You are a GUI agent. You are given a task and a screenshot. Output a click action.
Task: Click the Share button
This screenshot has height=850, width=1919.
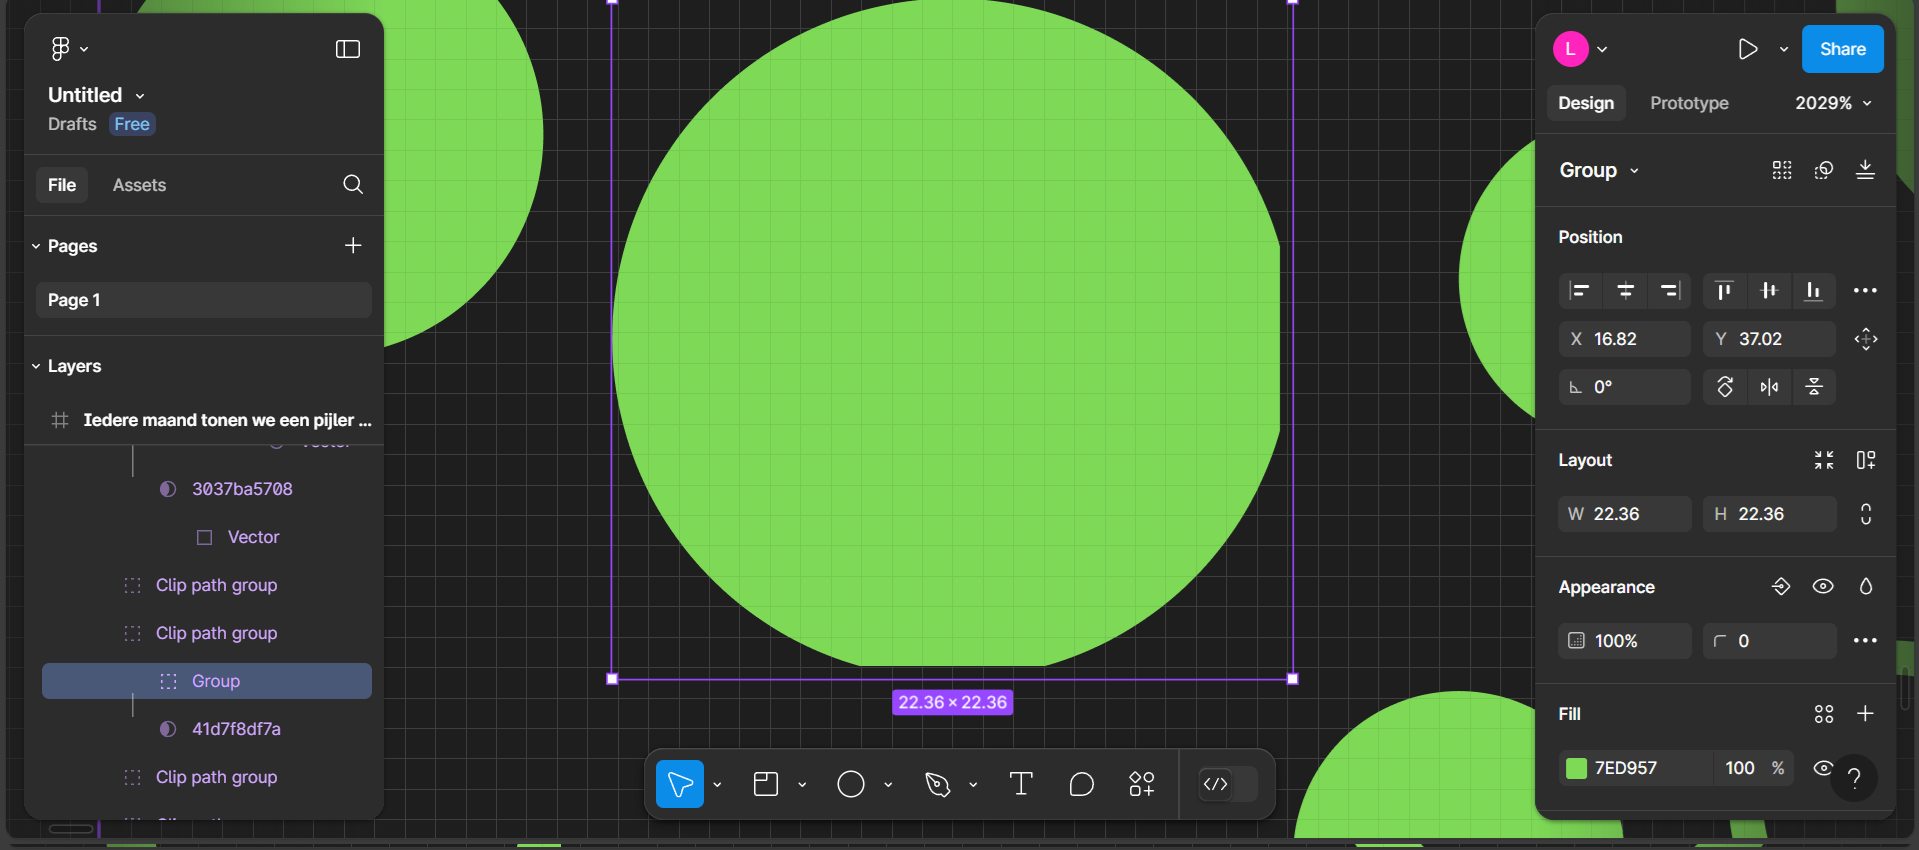[1843, 49]
